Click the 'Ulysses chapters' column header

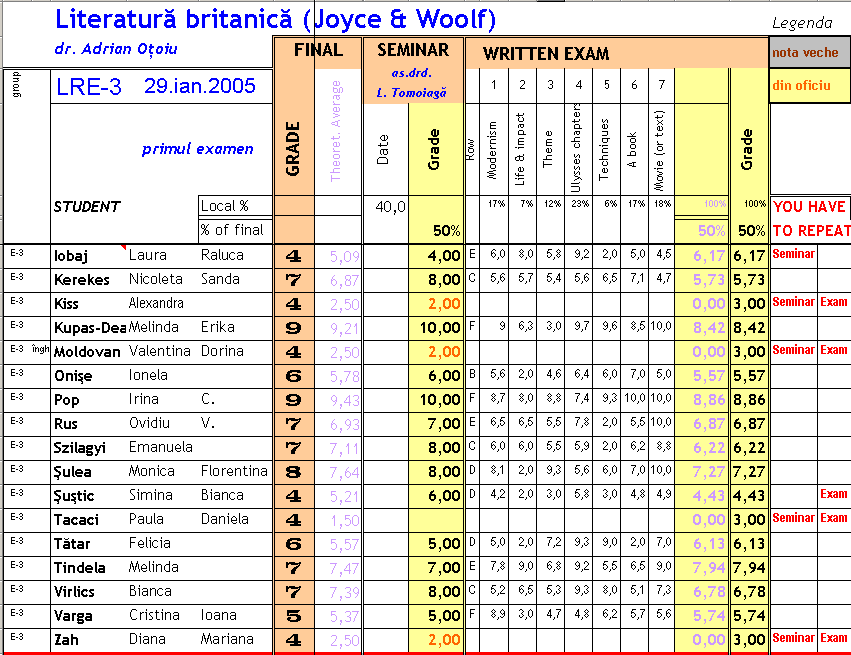pyautogui.click(x=576, y=148)
